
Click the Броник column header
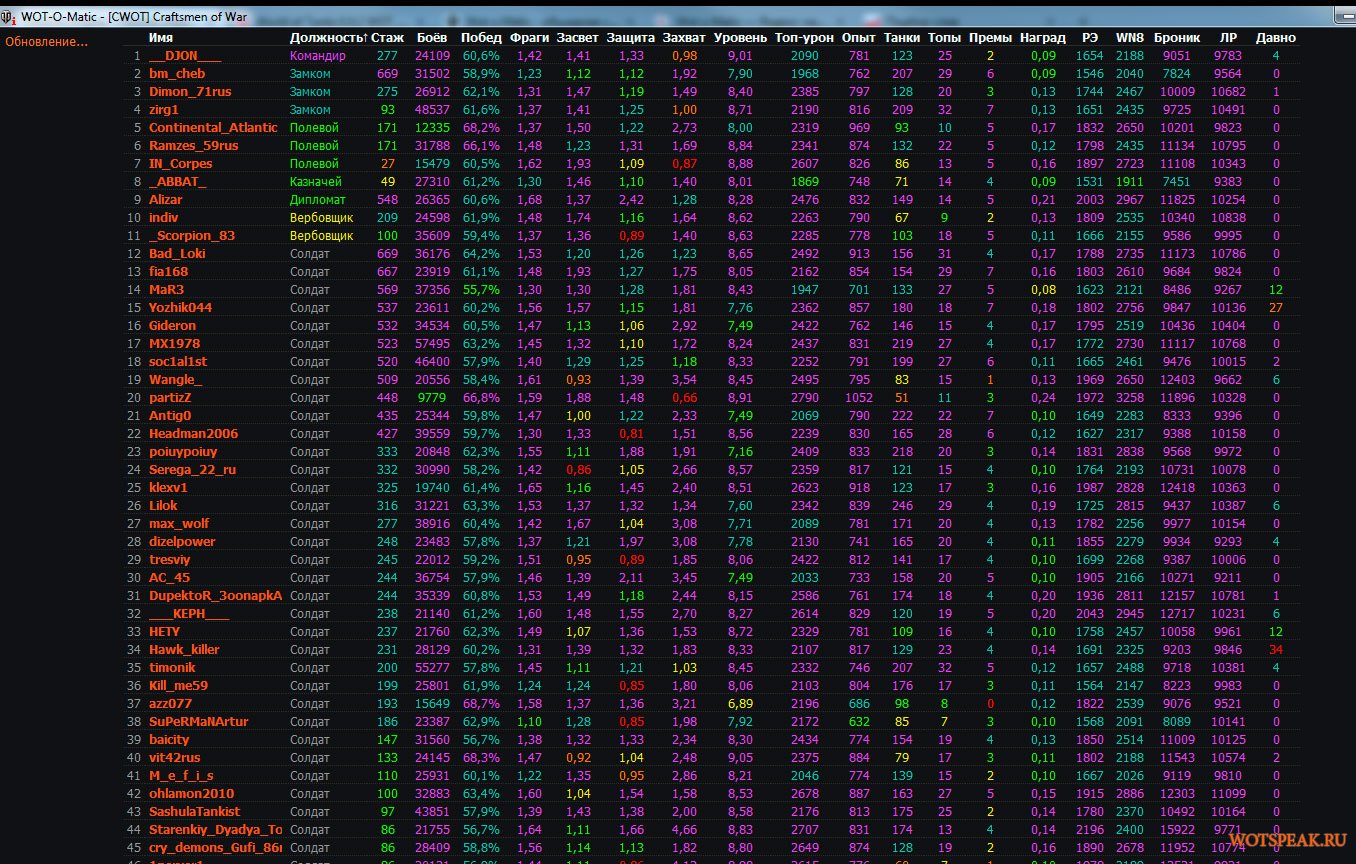click(1177, 37)
